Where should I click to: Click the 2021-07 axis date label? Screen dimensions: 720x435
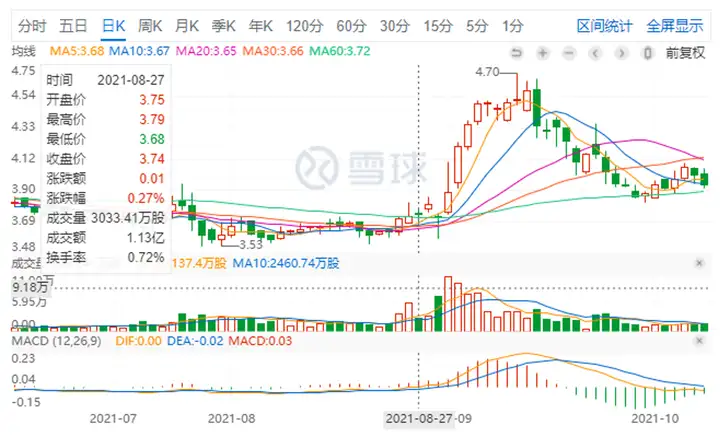coord(113,418)
